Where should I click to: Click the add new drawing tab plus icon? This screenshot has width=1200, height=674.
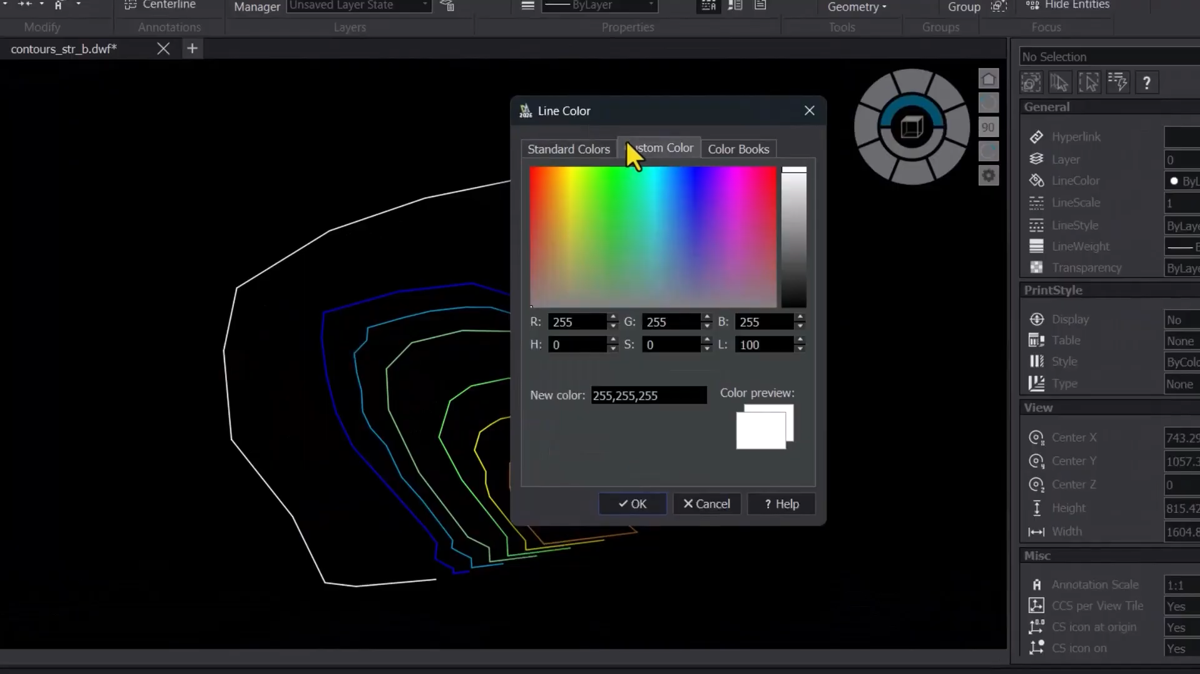tap(192, 48)
